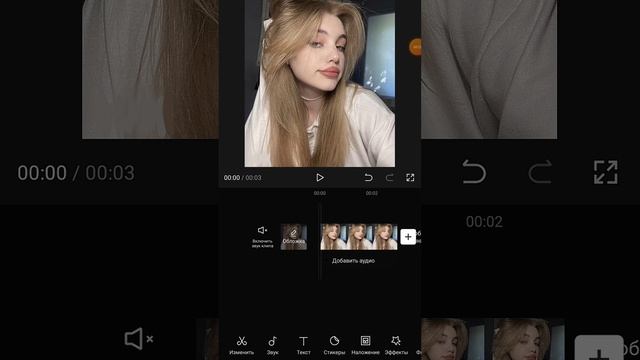
Task: Click the small Redo arrow left of the fullscreen icon
Action: (x=389, y=178)
